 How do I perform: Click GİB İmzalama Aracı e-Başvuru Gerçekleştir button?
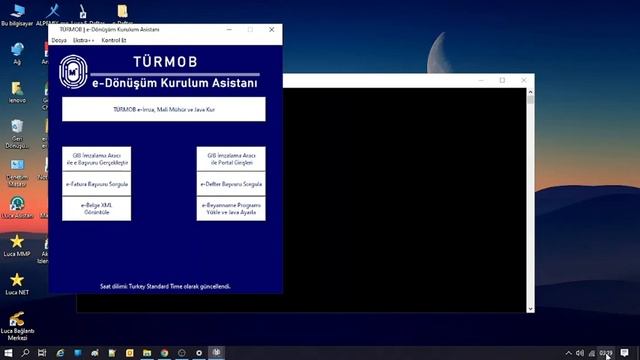[x=97, y=159]
